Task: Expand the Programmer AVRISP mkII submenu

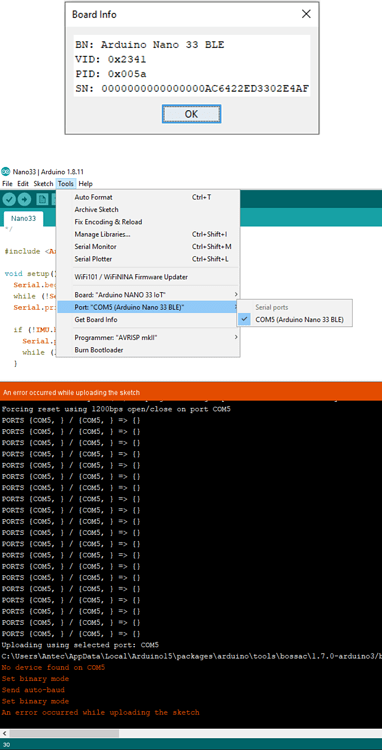Action: (155, 338)
